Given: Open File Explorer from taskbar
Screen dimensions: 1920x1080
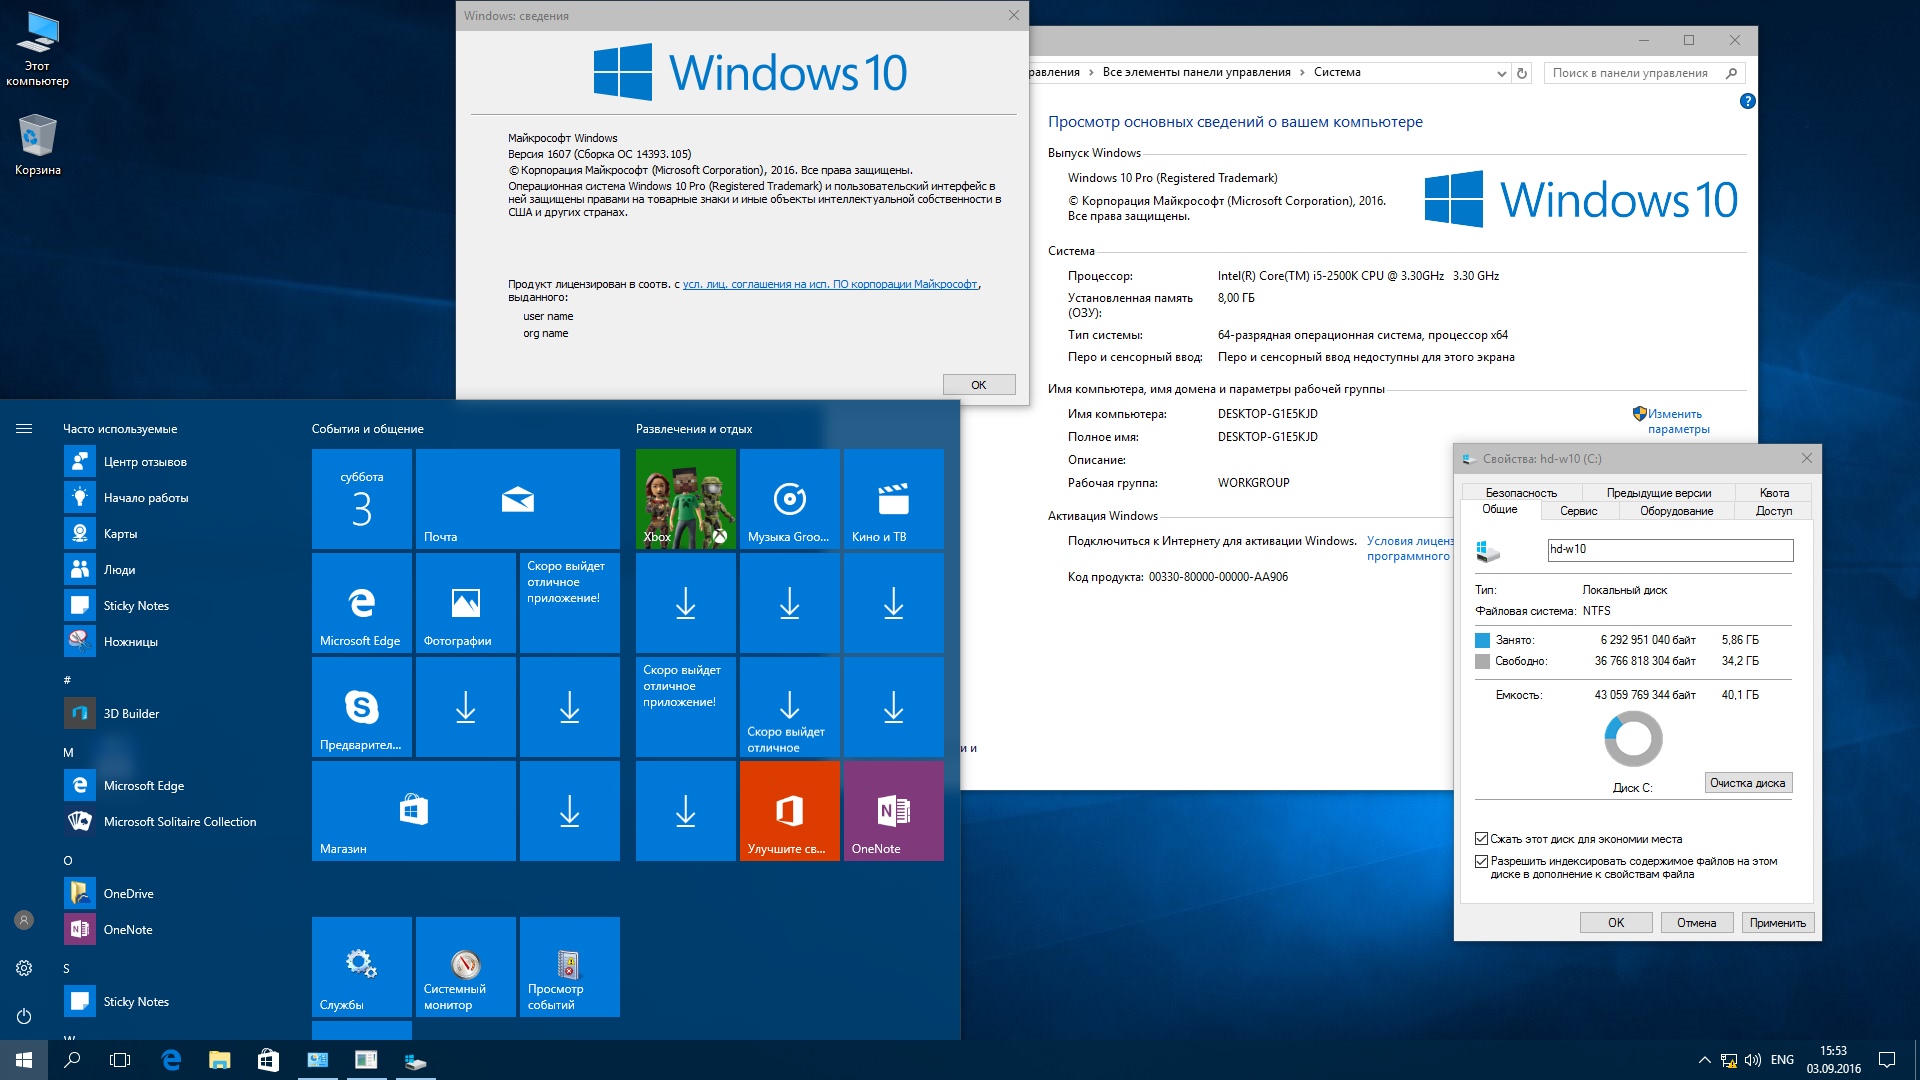Looking at the screenshot, I should (x=219, y=1060).
